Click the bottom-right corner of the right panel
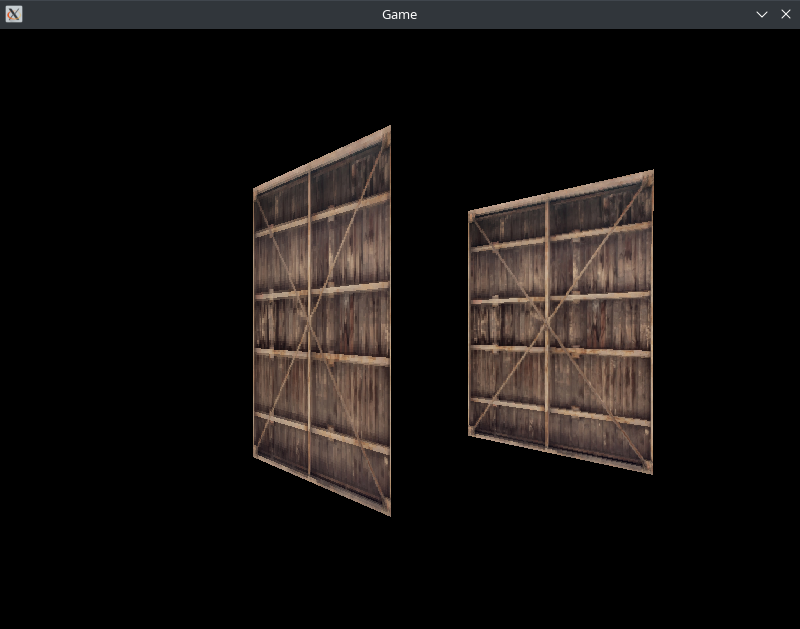Image resolution: width=800 pixels, height=629 pixels. [x=651, y=471]
